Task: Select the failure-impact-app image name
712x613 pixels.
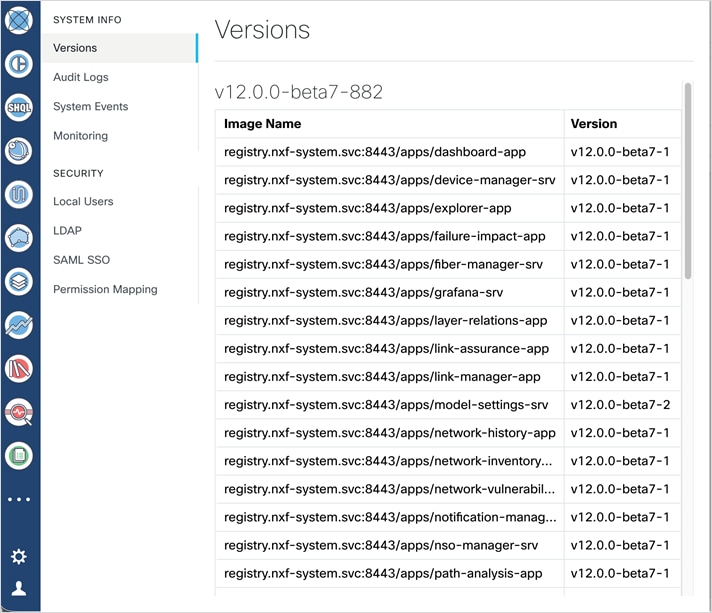Action: coord(385,236)
